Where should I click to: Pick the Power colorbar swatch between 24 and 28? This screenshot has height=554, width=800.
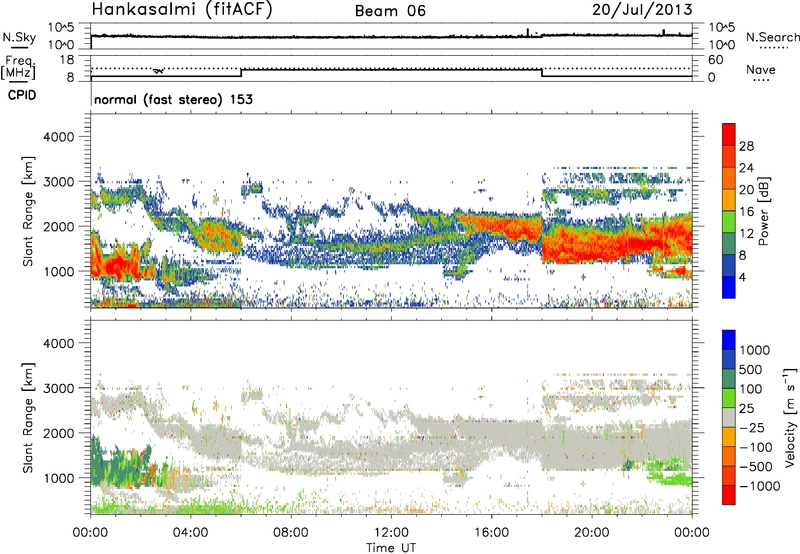(729, 156)
